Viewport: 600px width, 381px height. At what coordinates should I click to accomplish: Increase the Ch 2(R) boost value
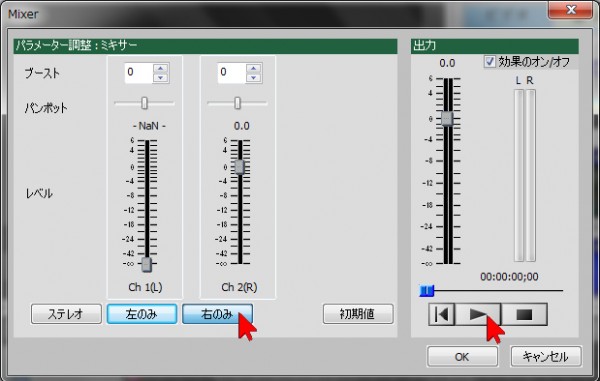pyautogui.click(x=254, y=68)
